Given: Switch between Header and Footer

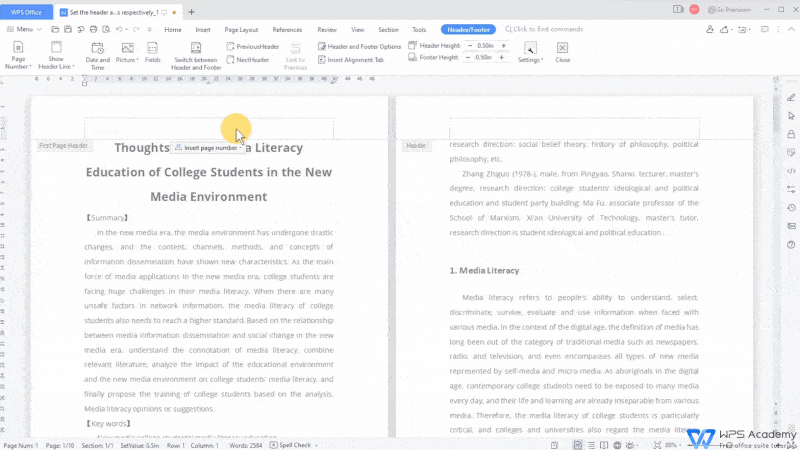Looking at the screenshot, I should tap(196, 55).
